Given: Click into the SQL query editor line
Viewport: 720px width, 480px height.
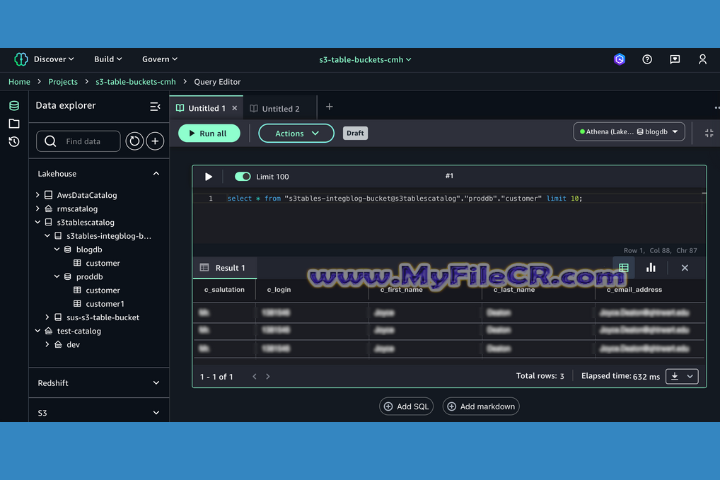Looking at the screenshot, I should click(404, 198).
